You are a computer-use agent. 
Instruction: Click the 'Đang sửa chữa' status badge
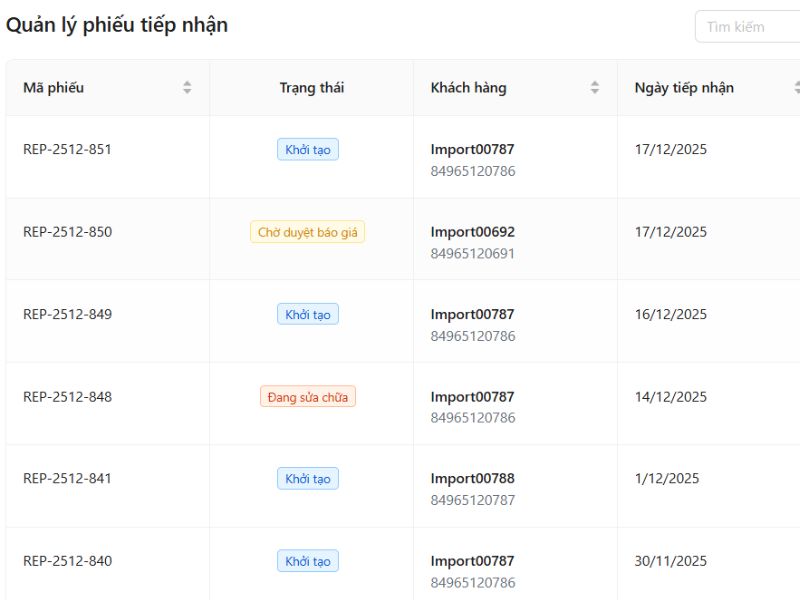(307, 396)
